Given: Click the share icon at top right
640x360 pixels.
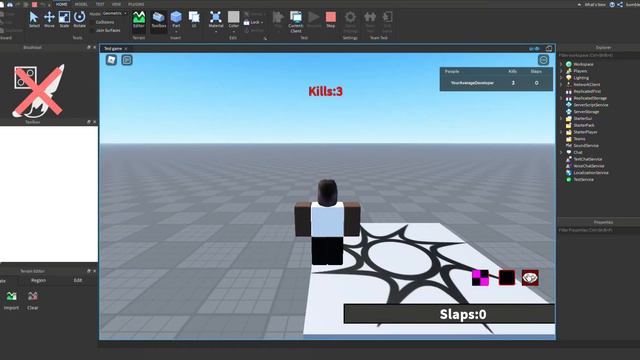Looking at the screenshot, I should tap(620, 4).
